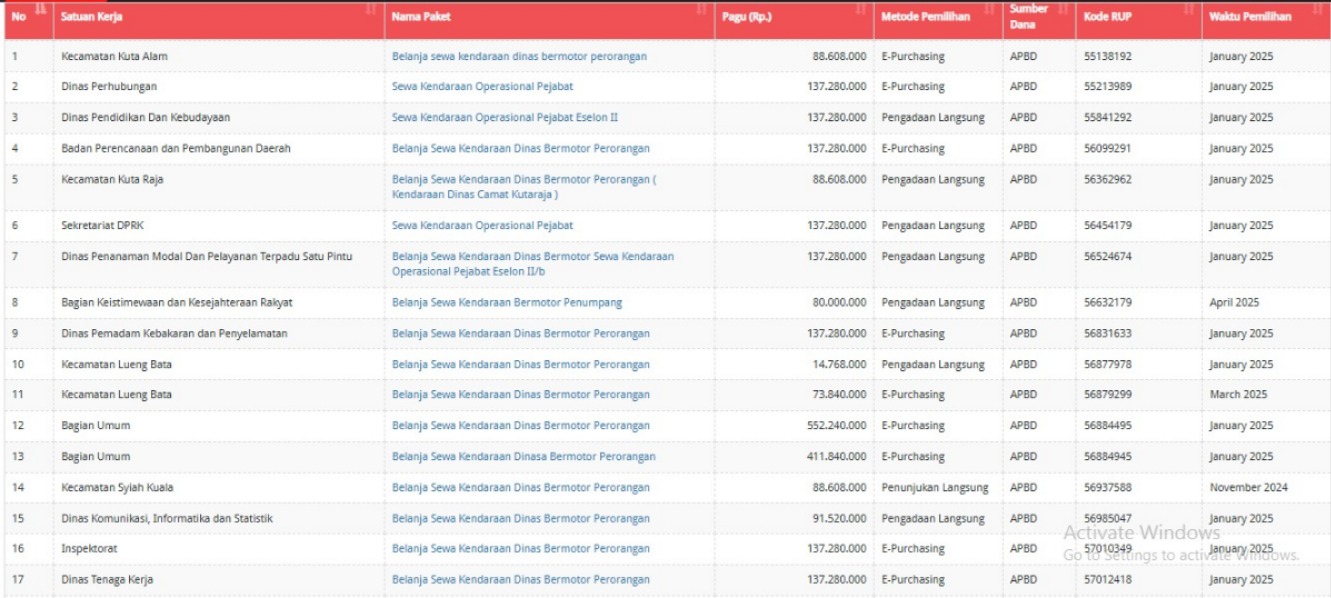Select Kode RUP 56884945
Viewport: 1331px width, 598px height.
tap(1108, 456)
